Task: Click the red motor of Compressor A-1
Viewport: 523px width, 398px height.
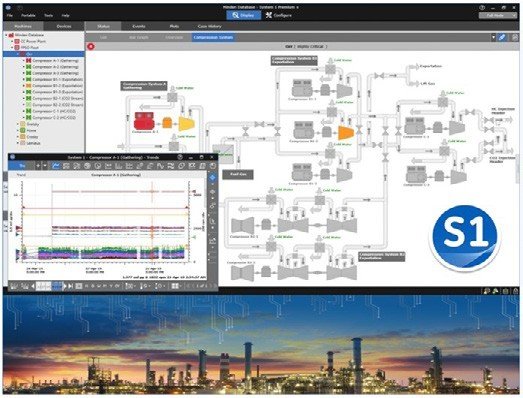Action: click(x=144, y=121)
